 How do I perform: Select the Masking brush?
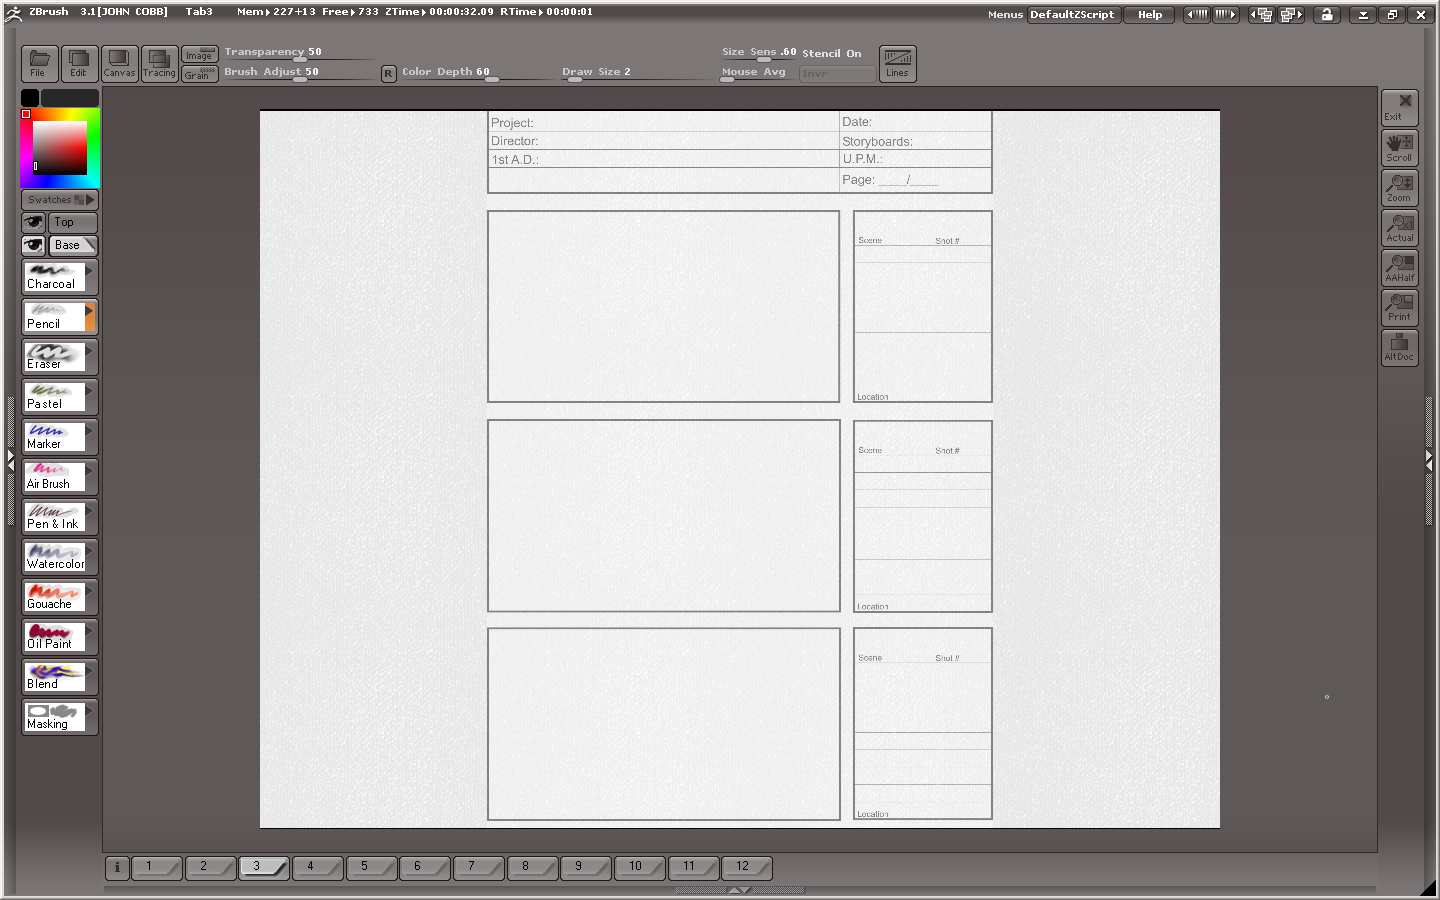tap(54, 717)
